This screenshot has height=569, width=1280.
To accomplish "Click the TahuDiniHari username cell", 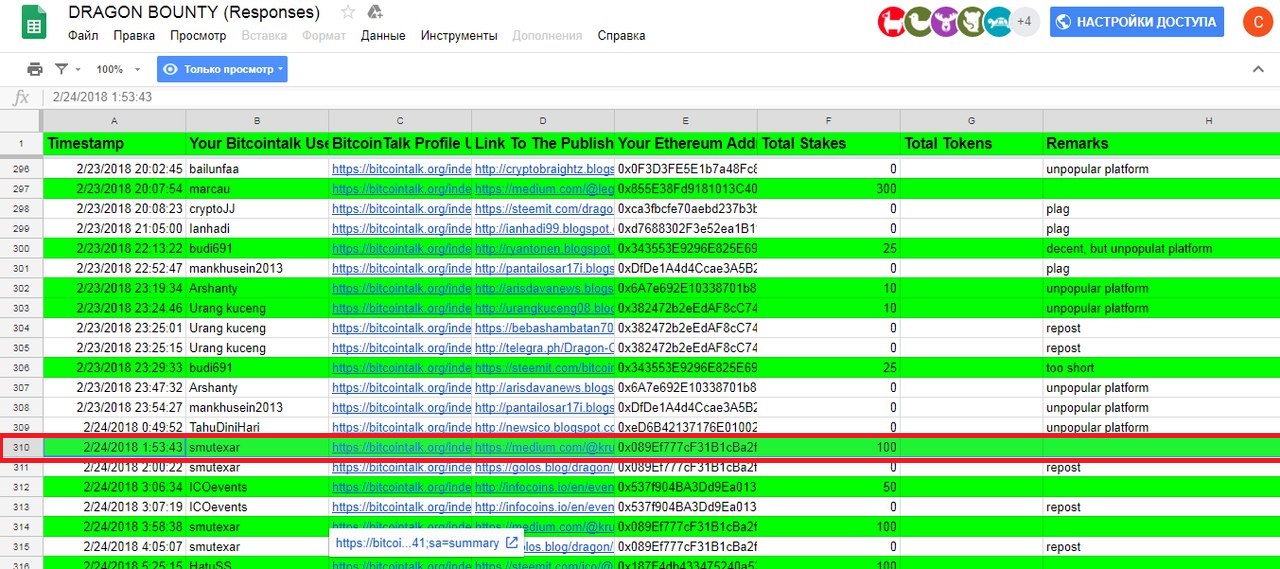I will (x=257, y=427).
